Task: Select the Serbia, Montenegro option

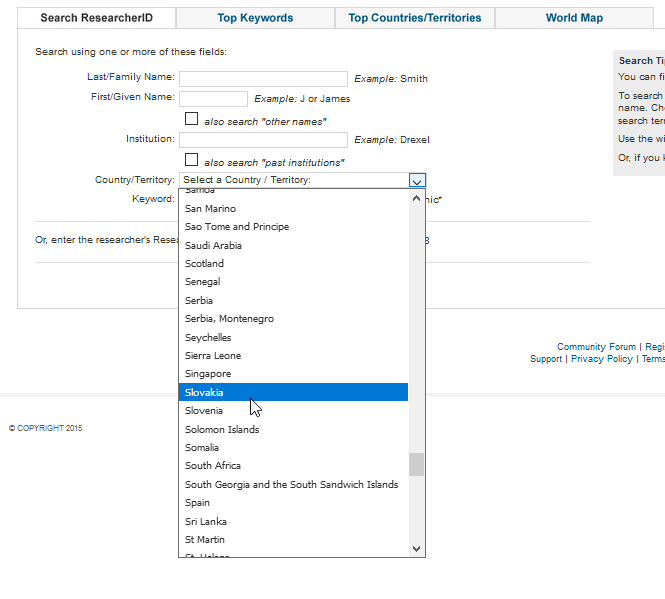Action: (x=293, y=319)
